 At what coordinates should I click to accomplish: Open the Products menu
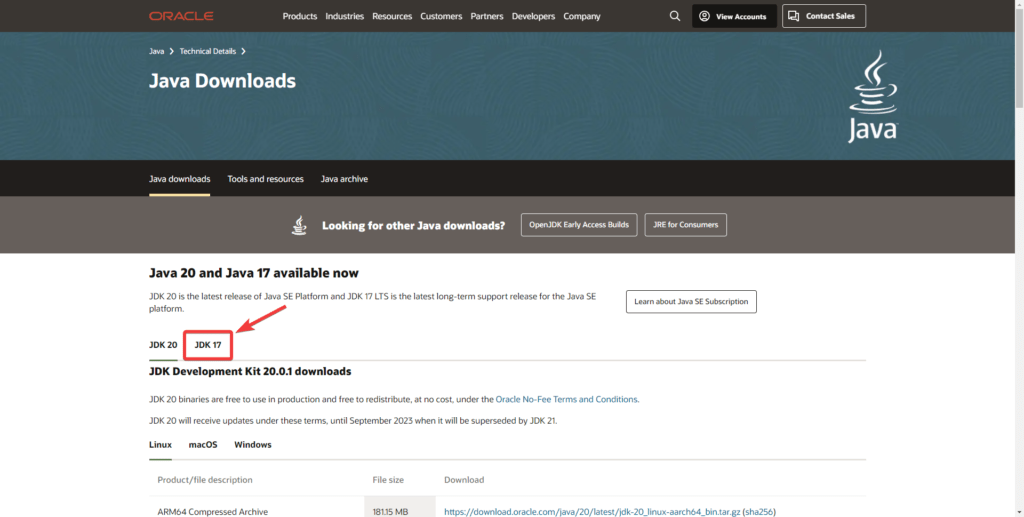[300, 16]
